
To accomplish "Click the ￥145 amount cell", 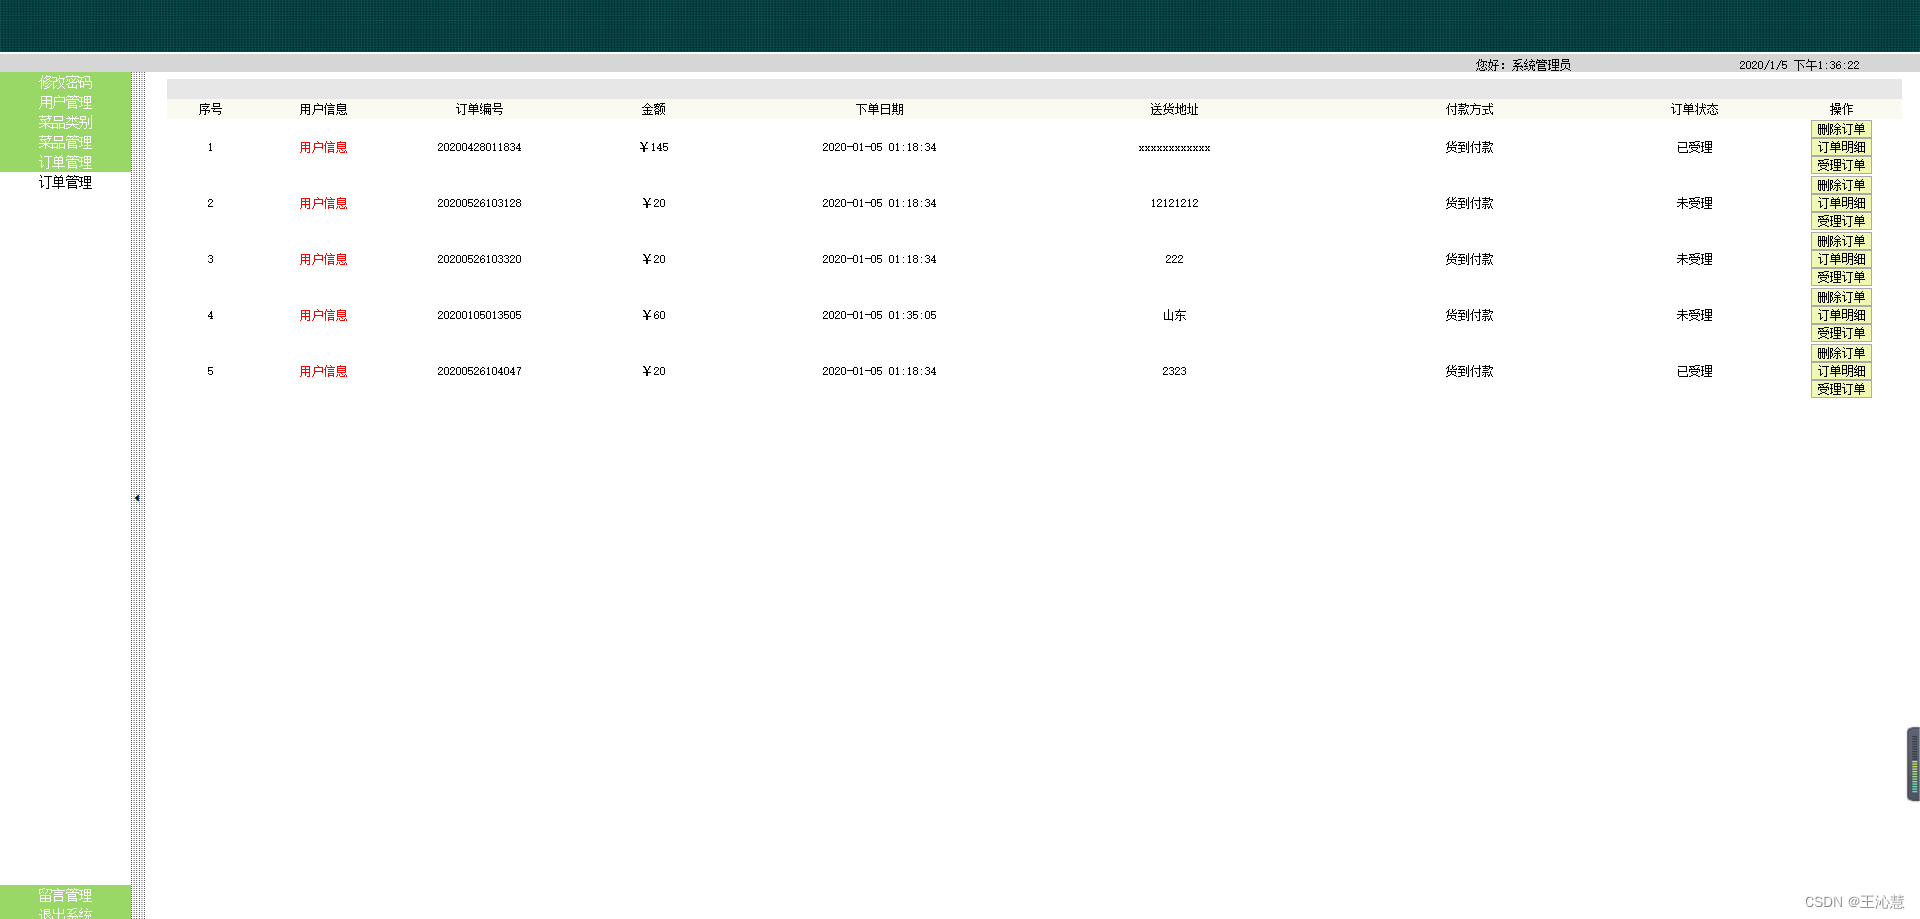I will [x=653, y=147].
